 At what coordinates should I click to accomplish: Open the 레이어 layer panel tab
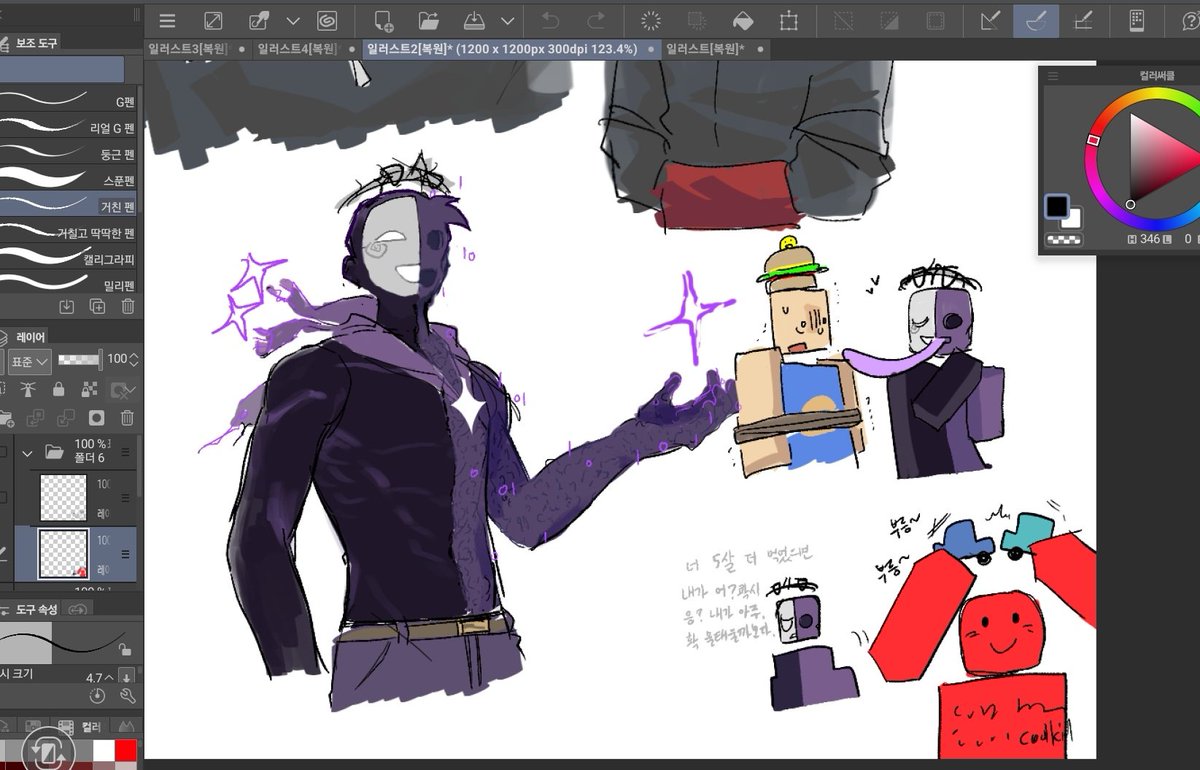coord(24,337)
